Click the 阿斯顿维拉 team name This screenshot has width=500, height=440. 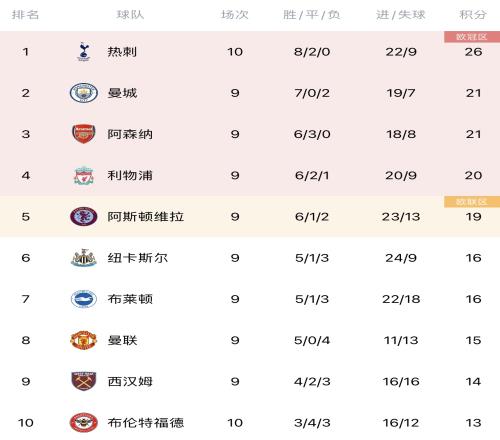tap(146, 217)
